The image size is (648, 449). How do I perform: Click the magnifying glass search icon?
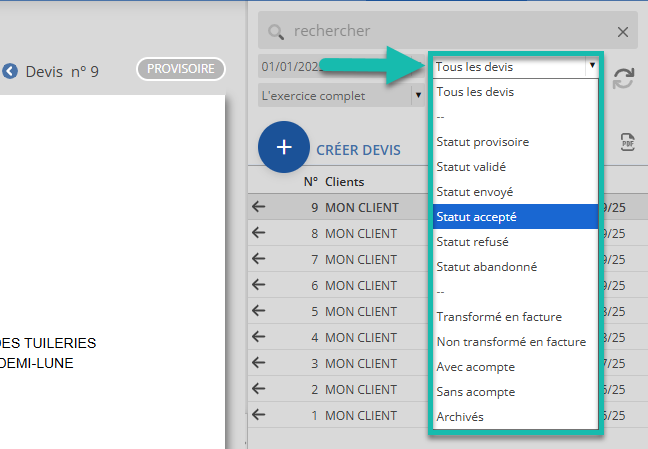tap(277, 32)
